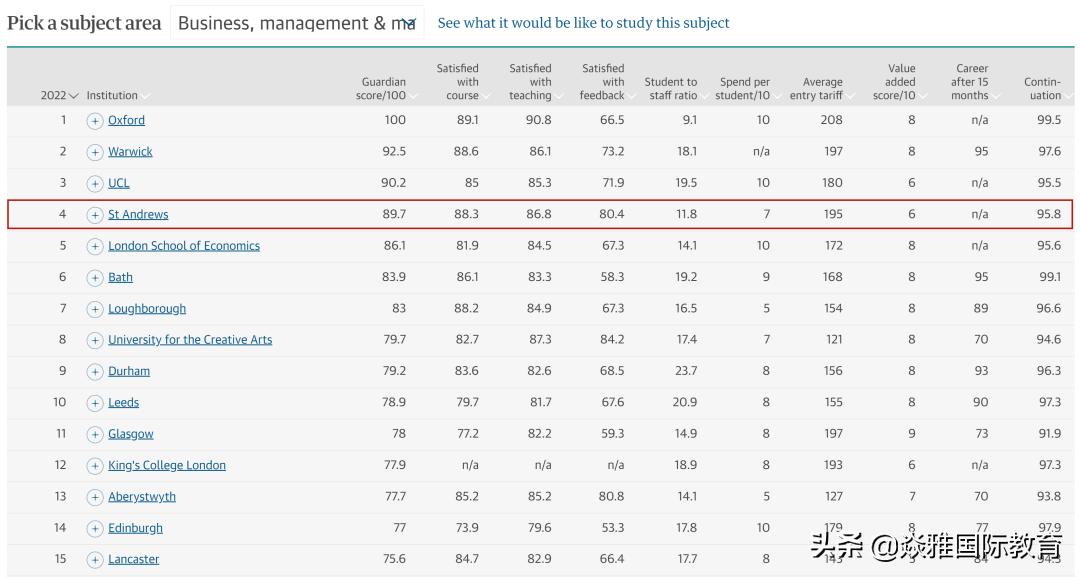Select Aberystwyth's feedback score 80.8
Viewport: 1080px width, 577px height.
[x=612, y=496]
